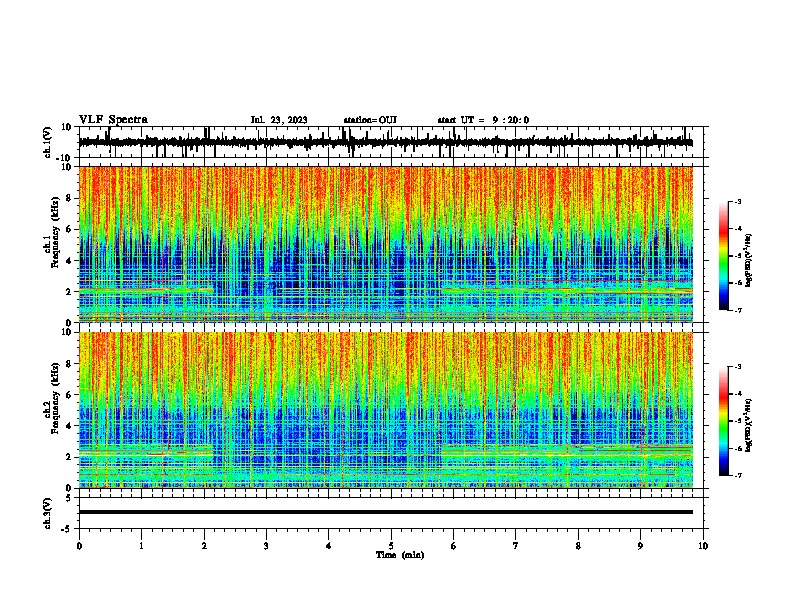Click the "6" kHz tick on ch.2 spectrogram
Screen dimensions: 792x612
tap(69, 394)
